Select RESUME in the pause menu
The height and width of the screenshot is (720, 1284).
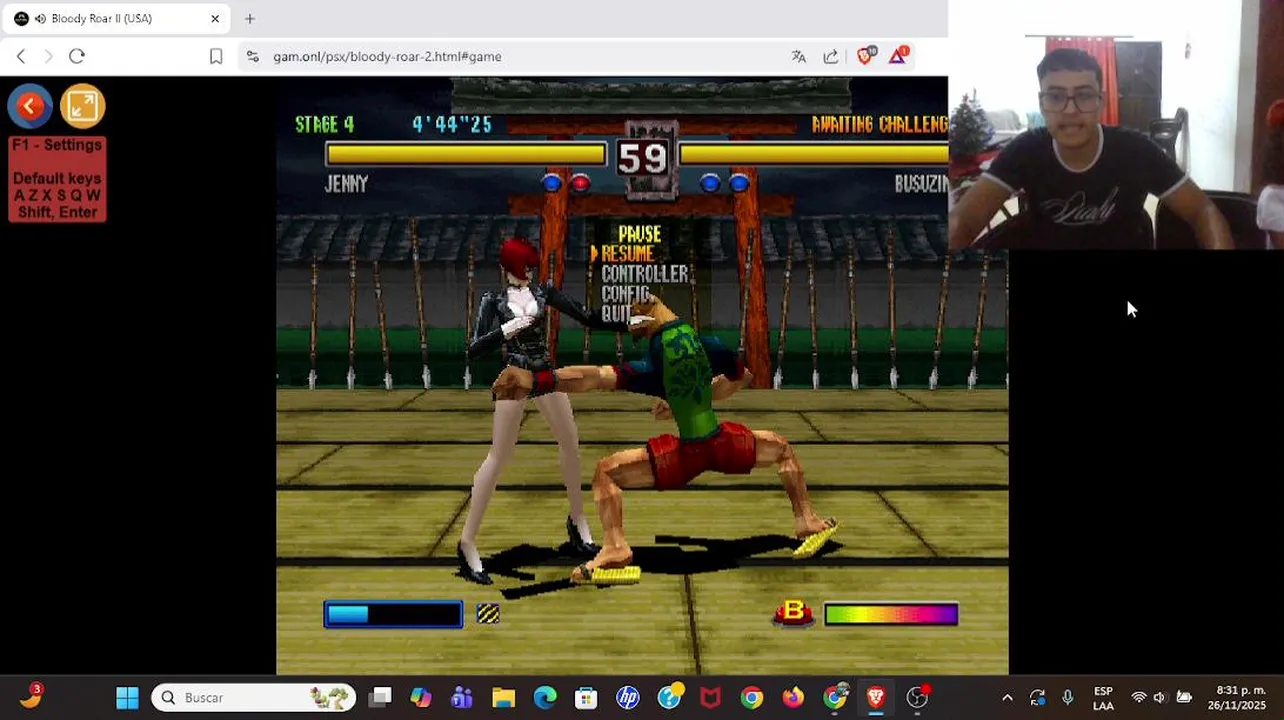627,254
